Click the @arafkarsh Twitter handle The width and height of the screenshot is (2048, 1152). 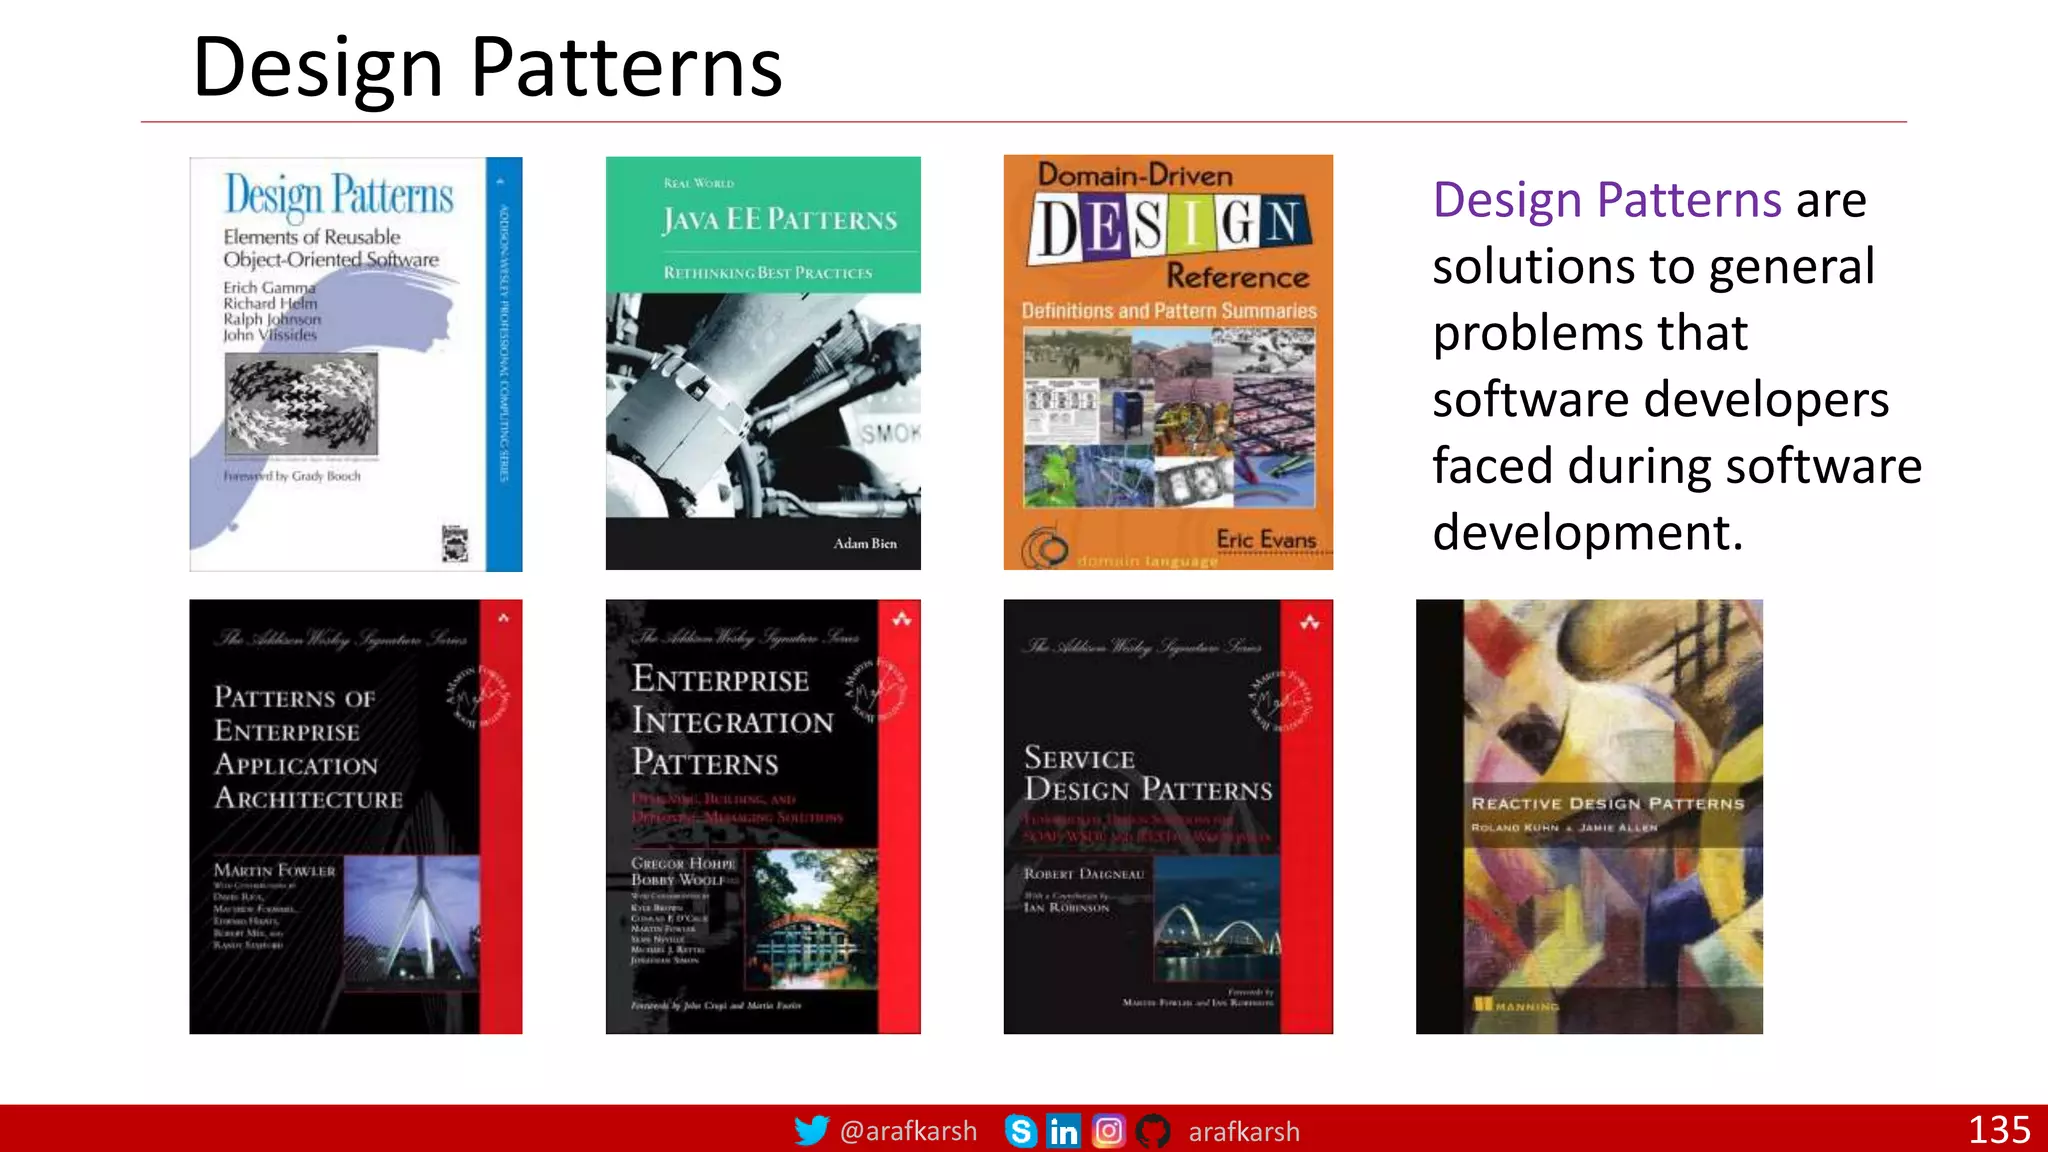tap(908, 1131)
